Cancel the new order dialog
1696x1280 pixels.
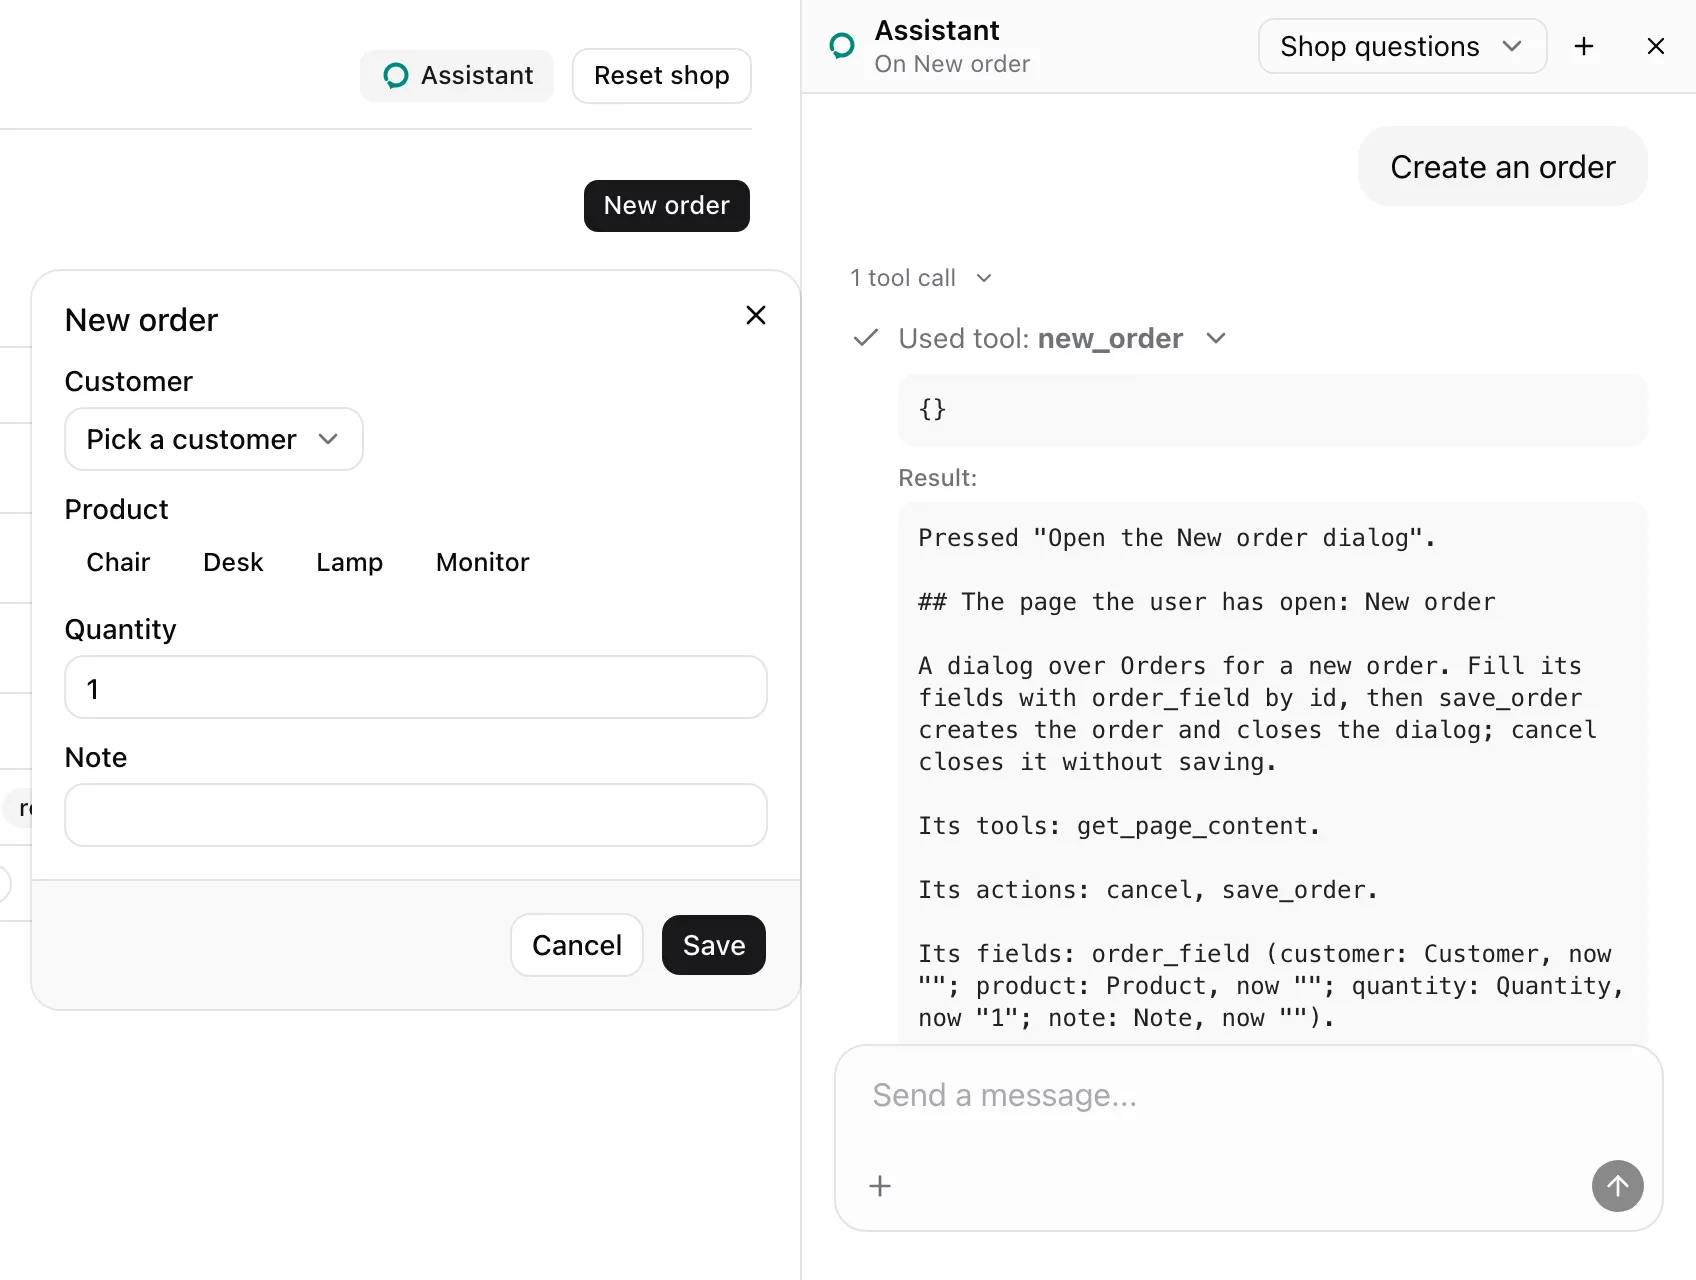[x=577, y=945]
